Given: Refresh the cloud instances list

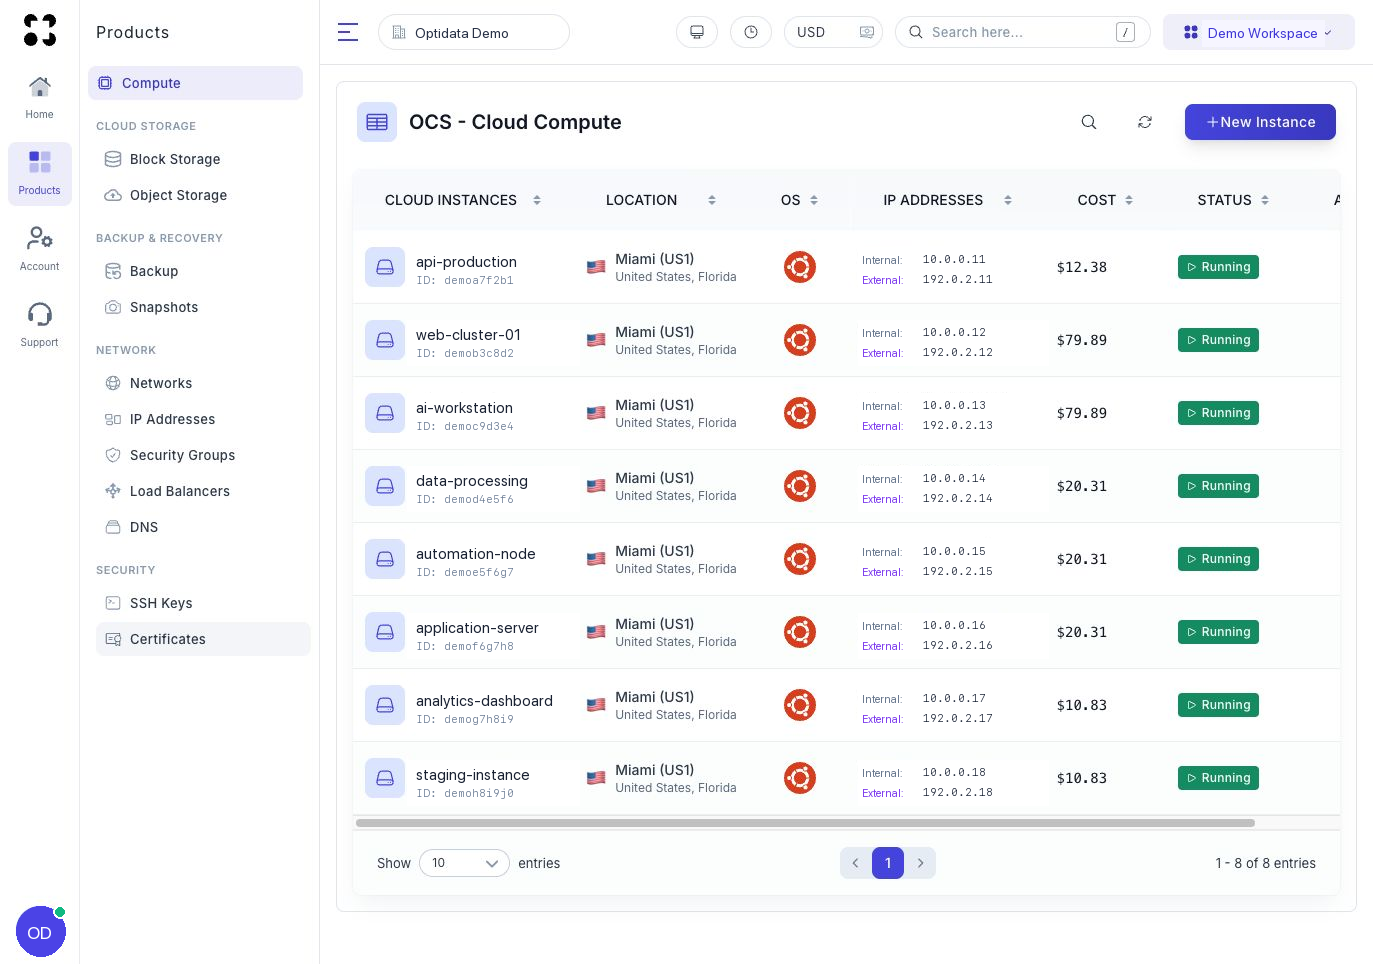Looking at the screenshot, I should [x=1145, y=122].
